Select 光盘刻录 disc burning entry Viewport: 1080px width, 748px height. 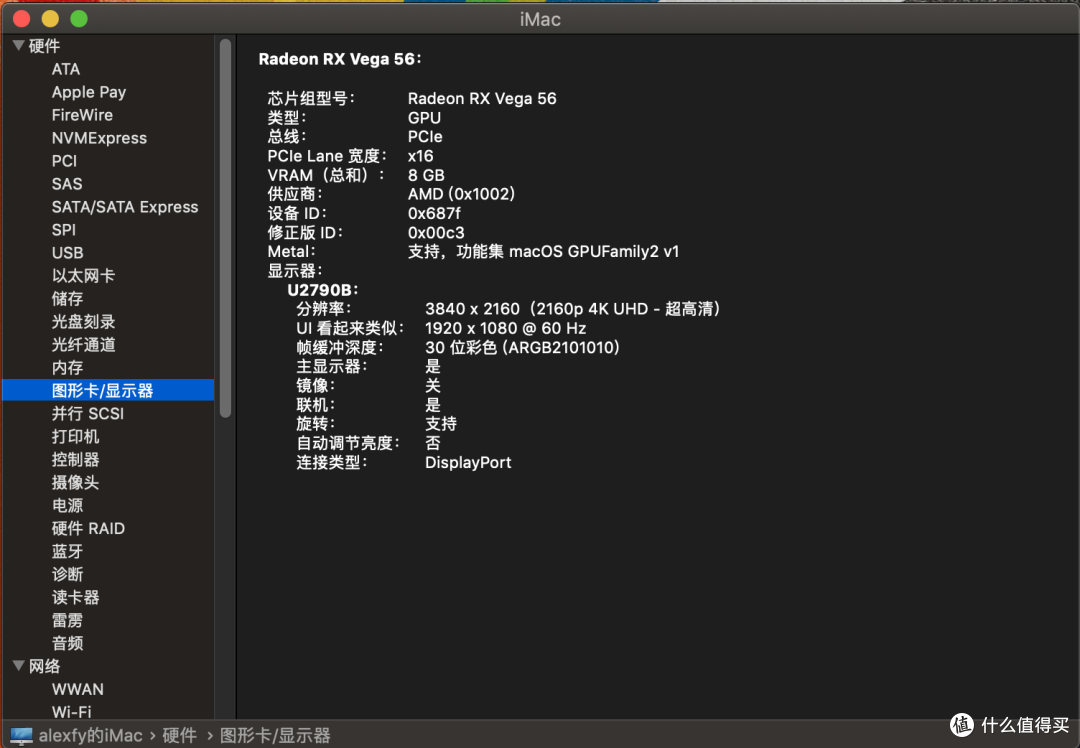point(83,322)
